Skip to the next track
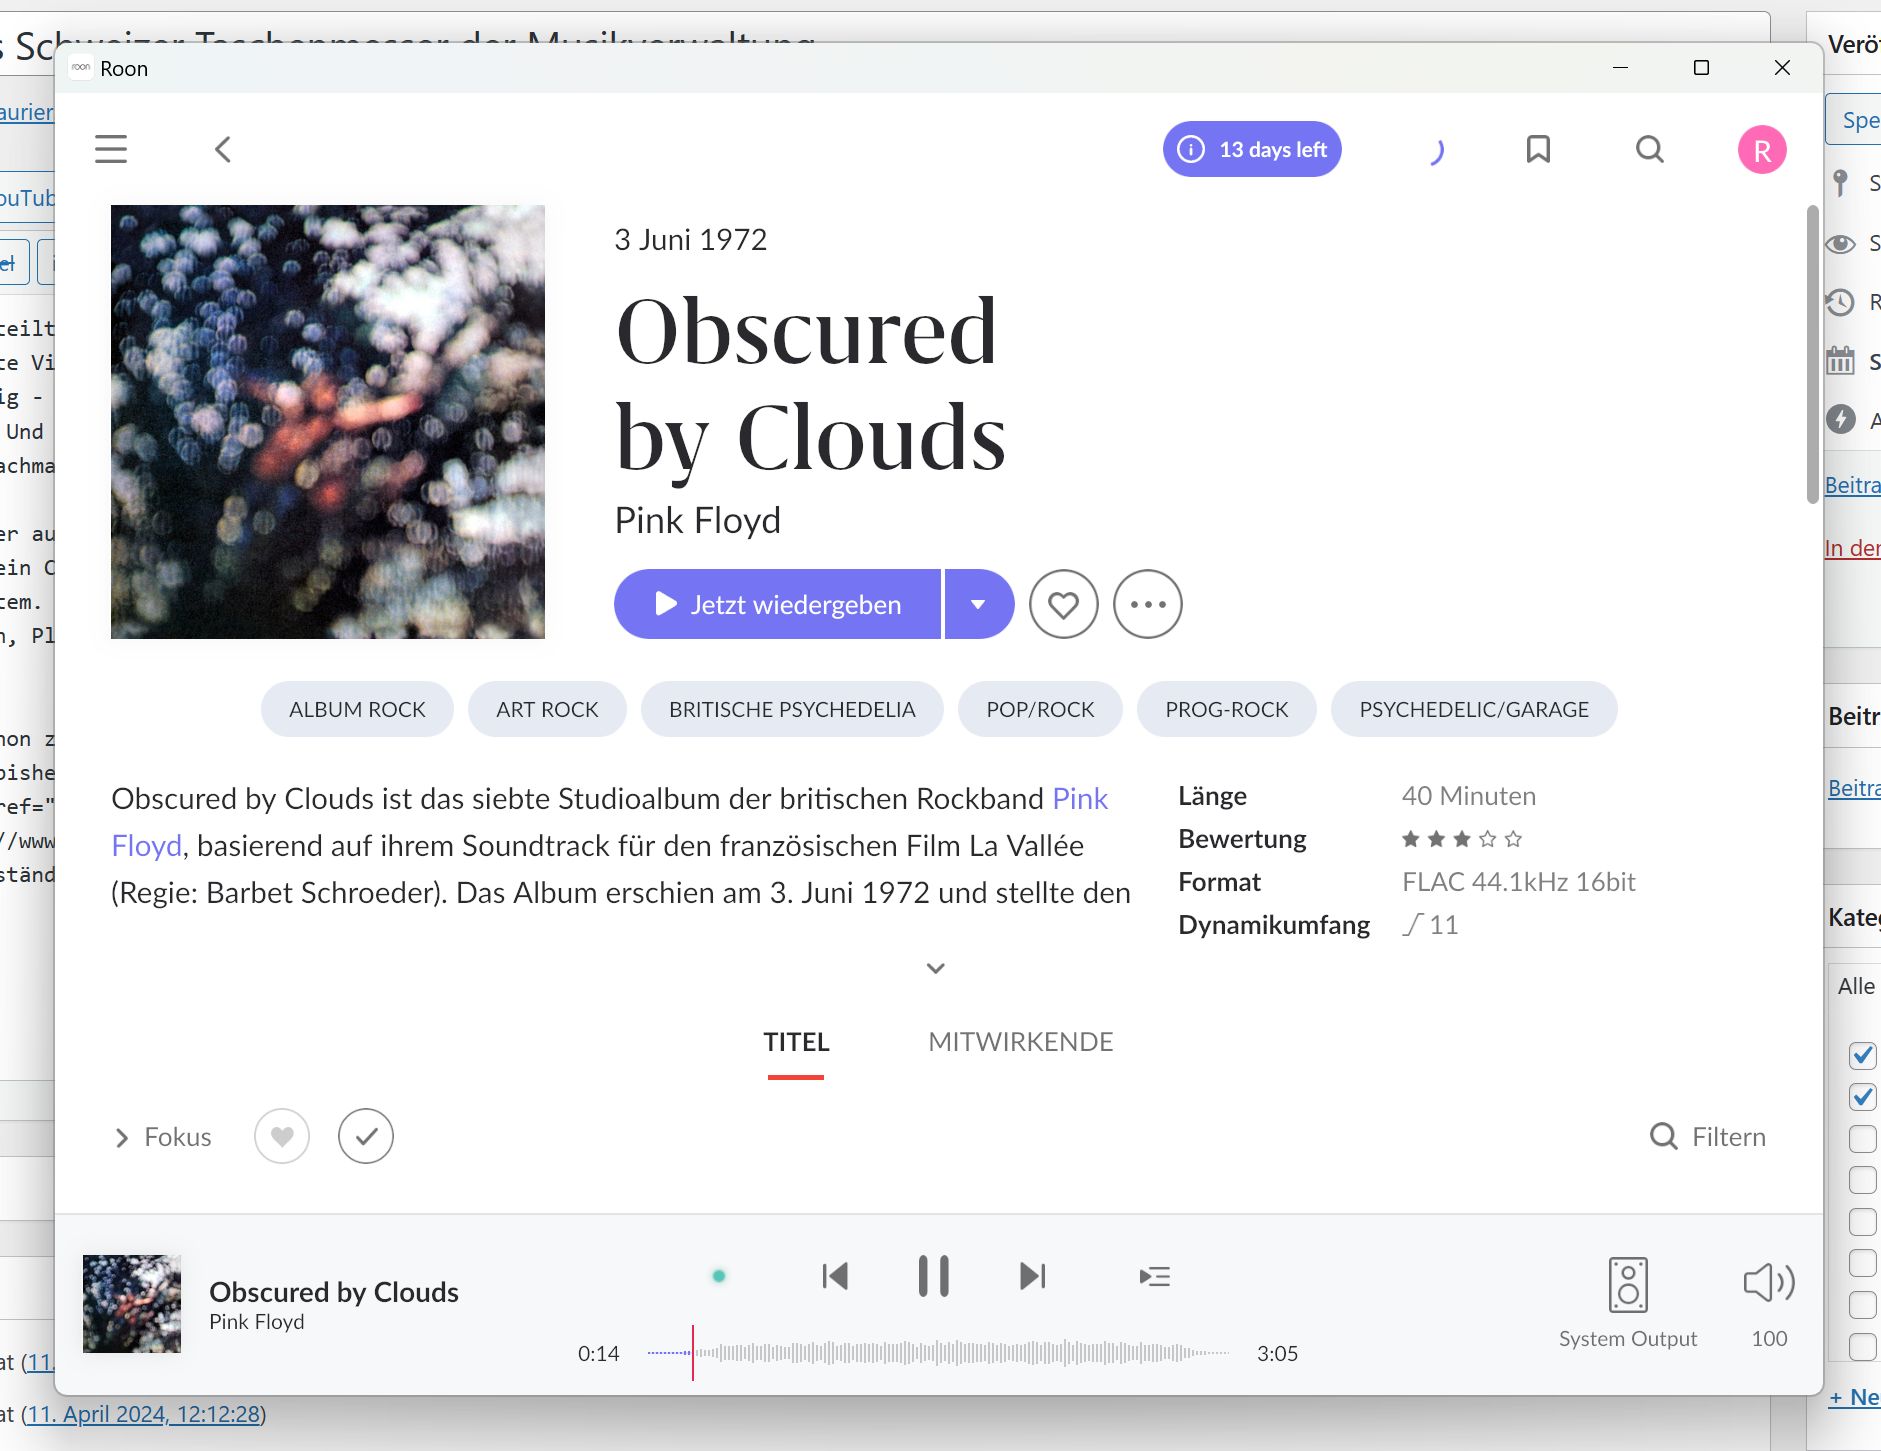 pos(1033,1276)
